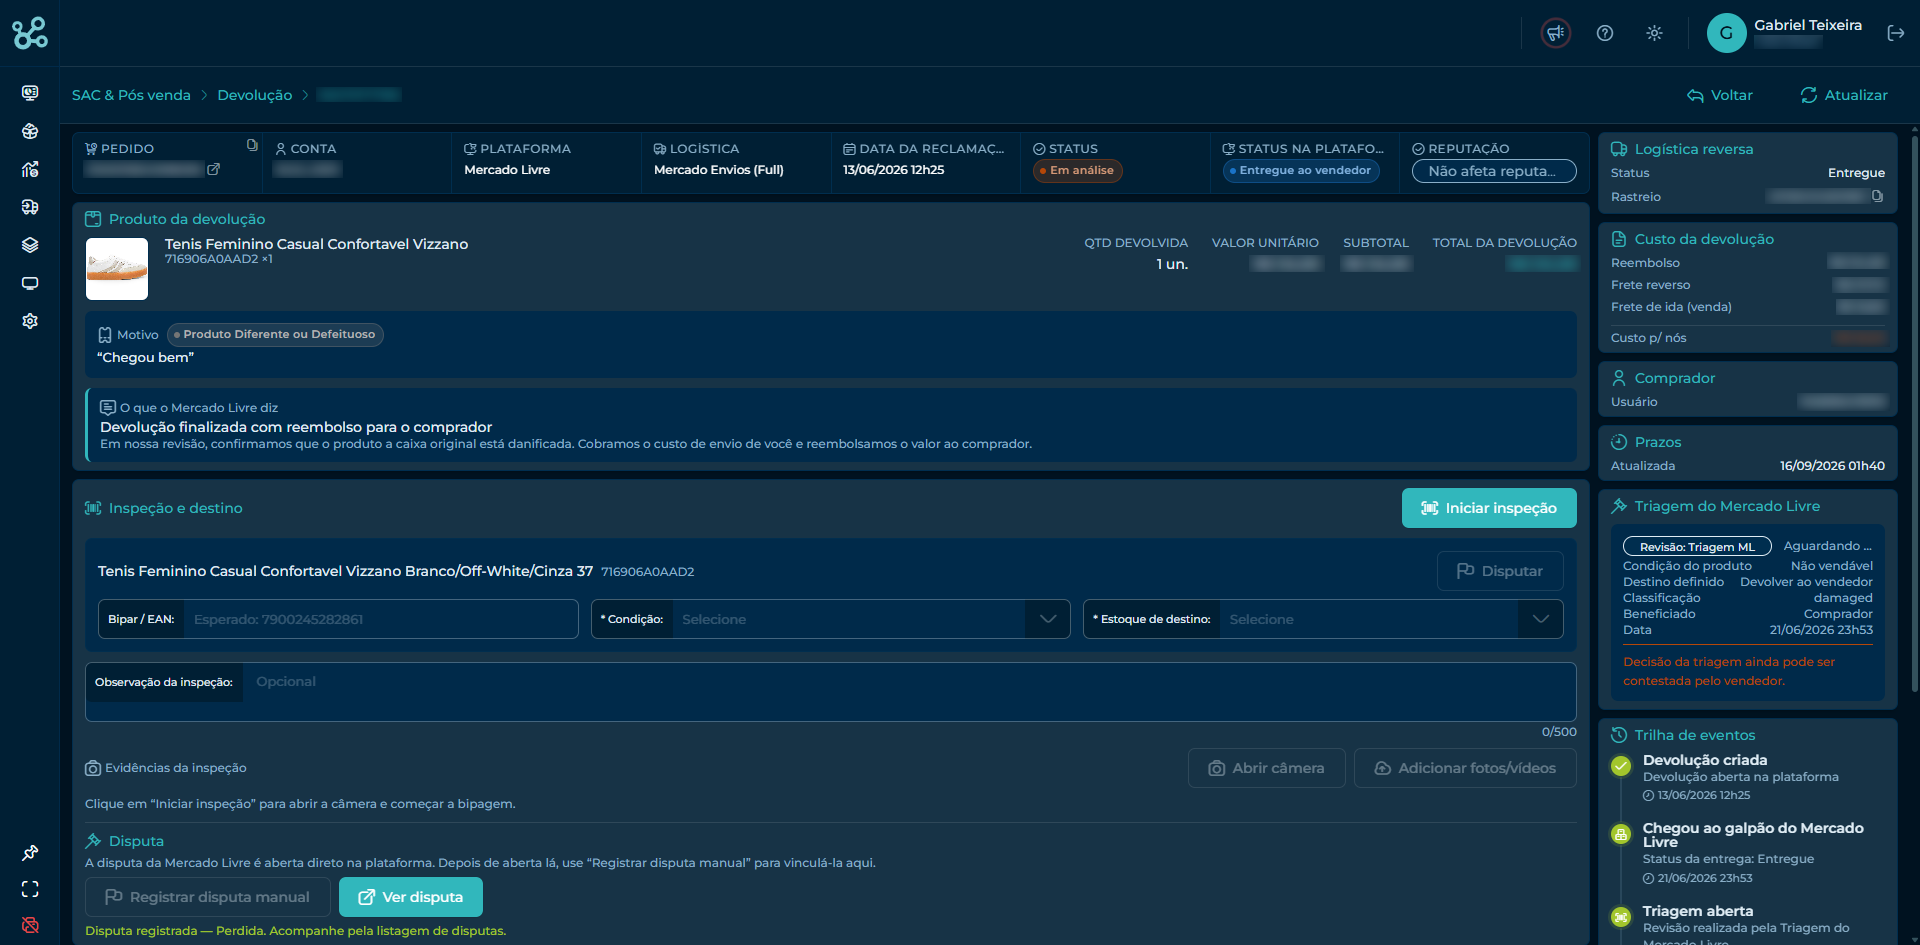1920x945 pixels.
Task: Click the Em análise status badge
Action: pos(1077,171)
